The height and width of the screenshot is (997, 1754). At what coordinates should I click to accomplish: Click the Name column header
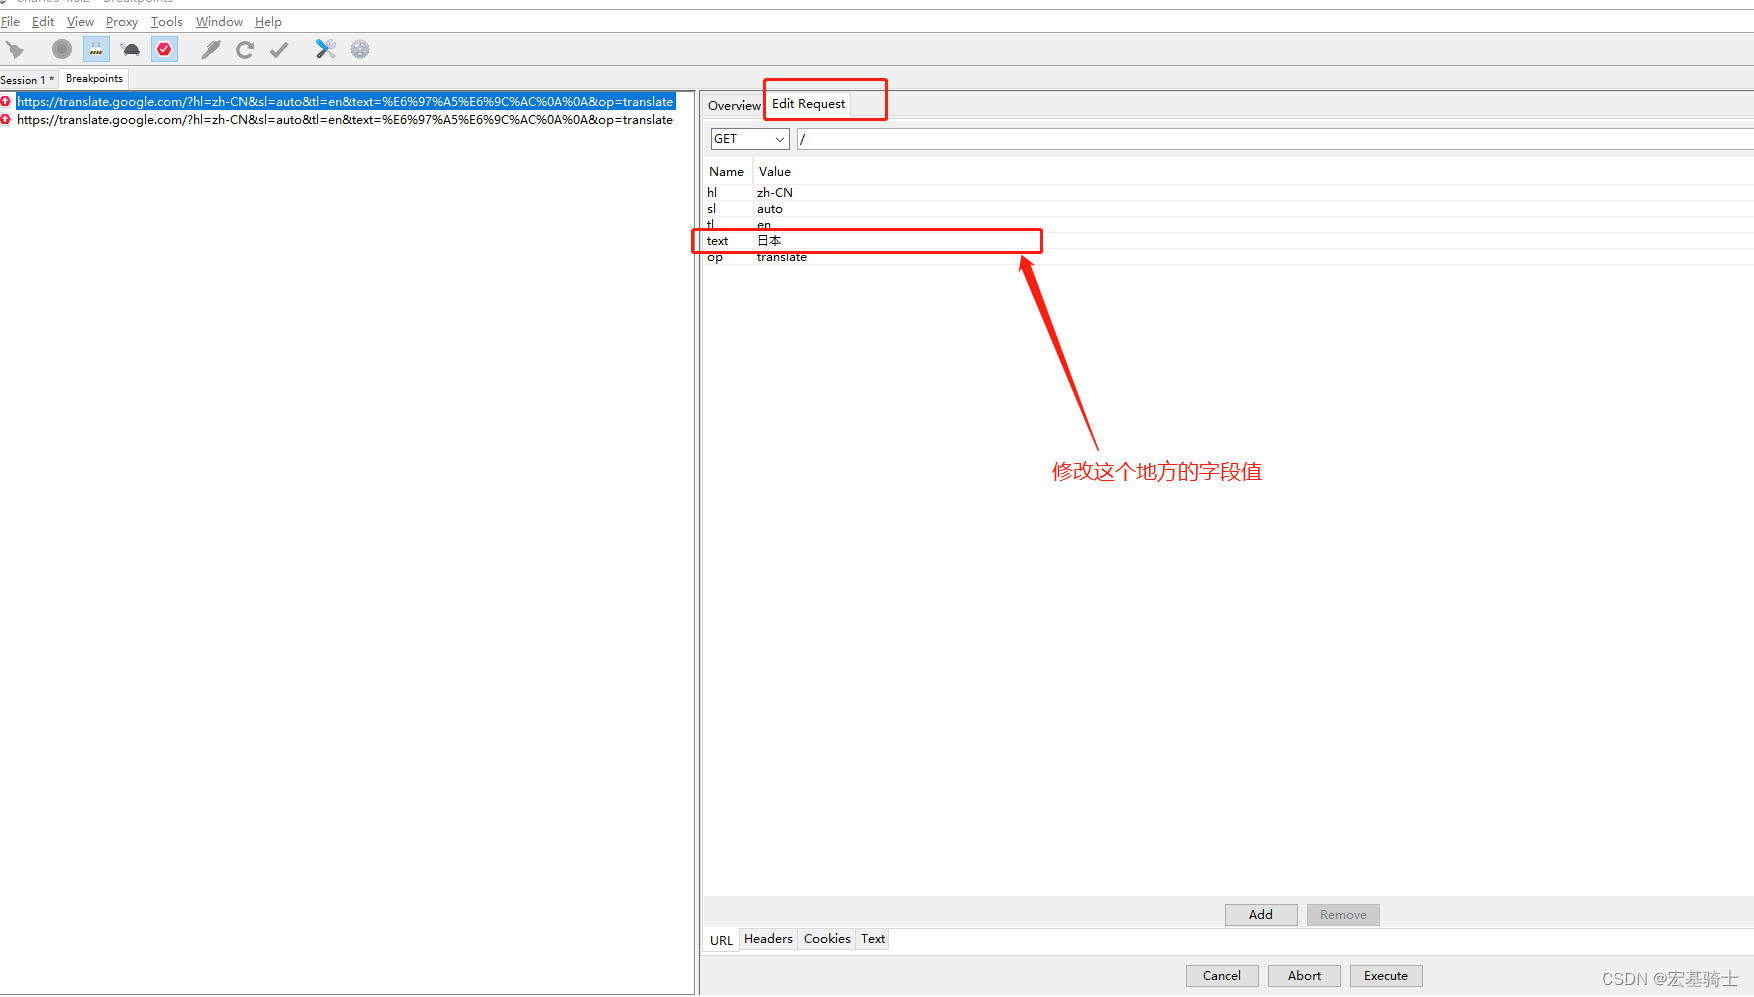pos(727,172)
